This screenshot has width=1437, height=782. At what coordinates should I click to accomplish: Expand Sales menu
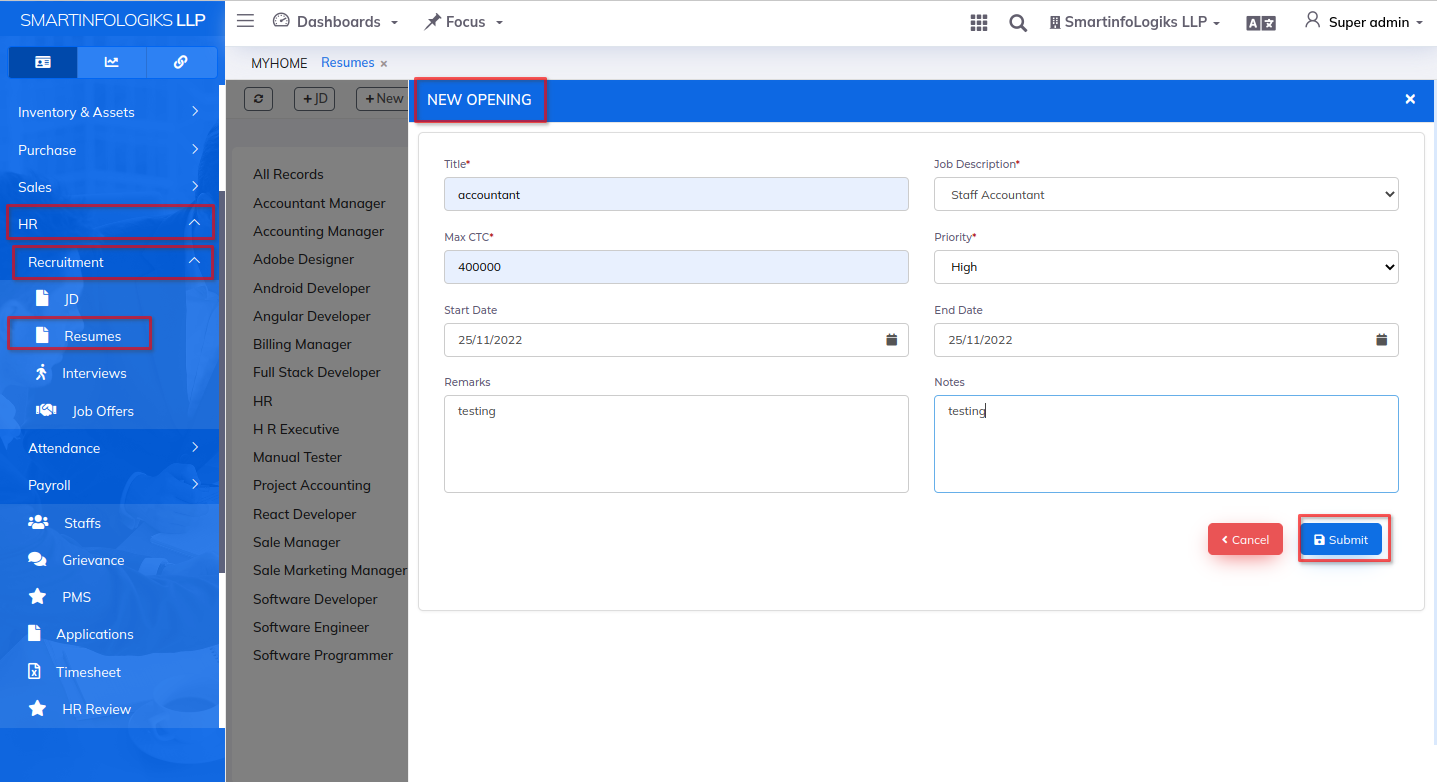click(x=109, y=187)
